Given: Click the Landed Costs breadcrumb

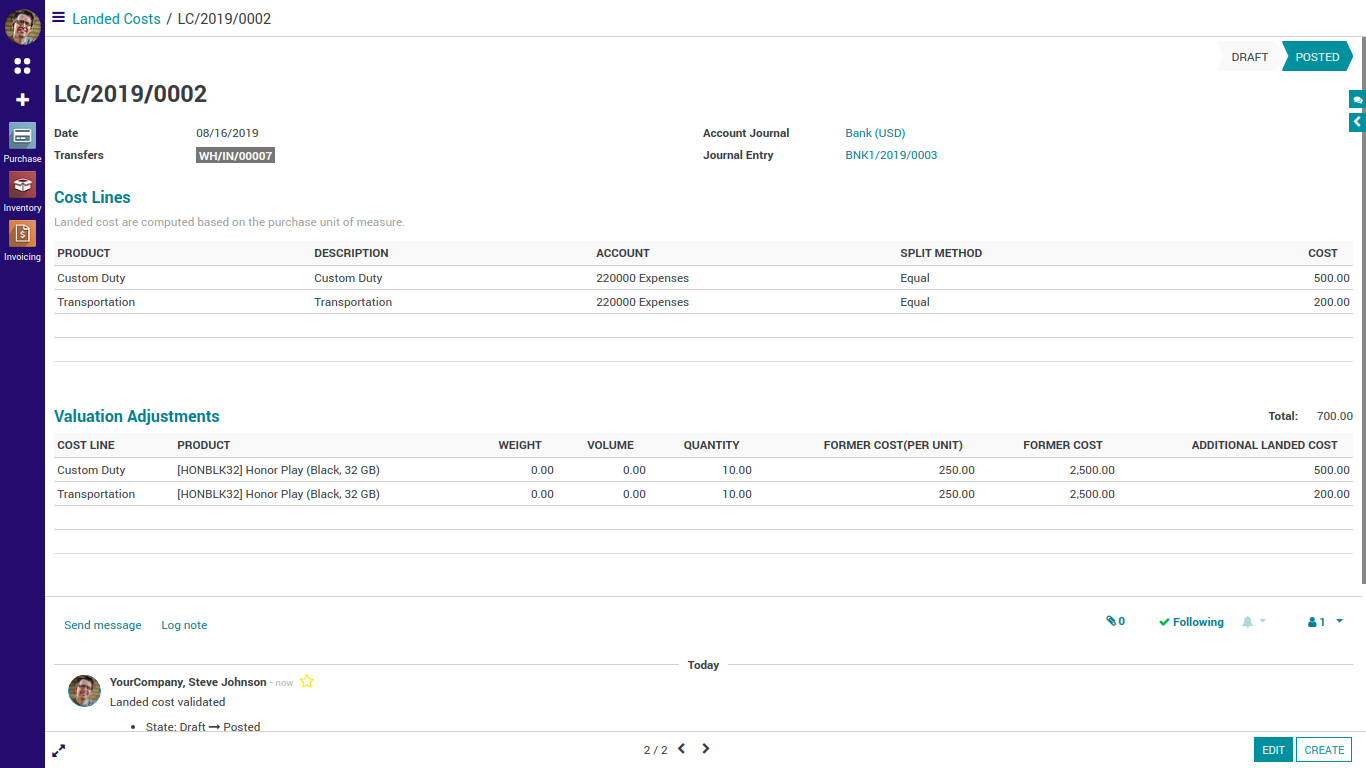Looking at the screenshot, I should coord(116,19).
